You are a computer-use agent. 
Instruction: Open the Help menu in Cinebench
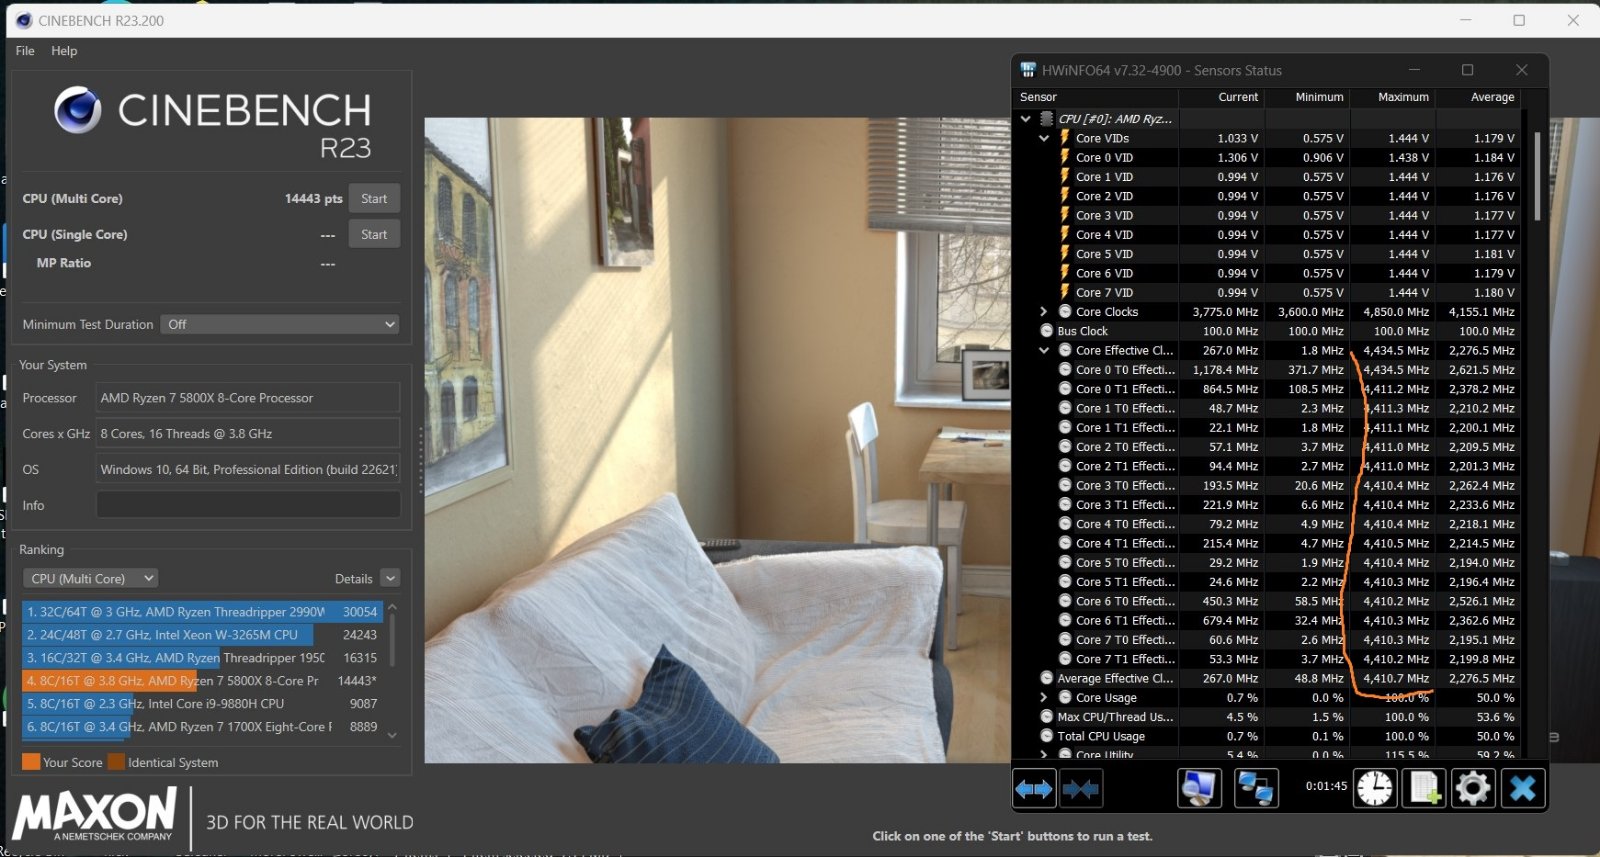click(64, 51)
